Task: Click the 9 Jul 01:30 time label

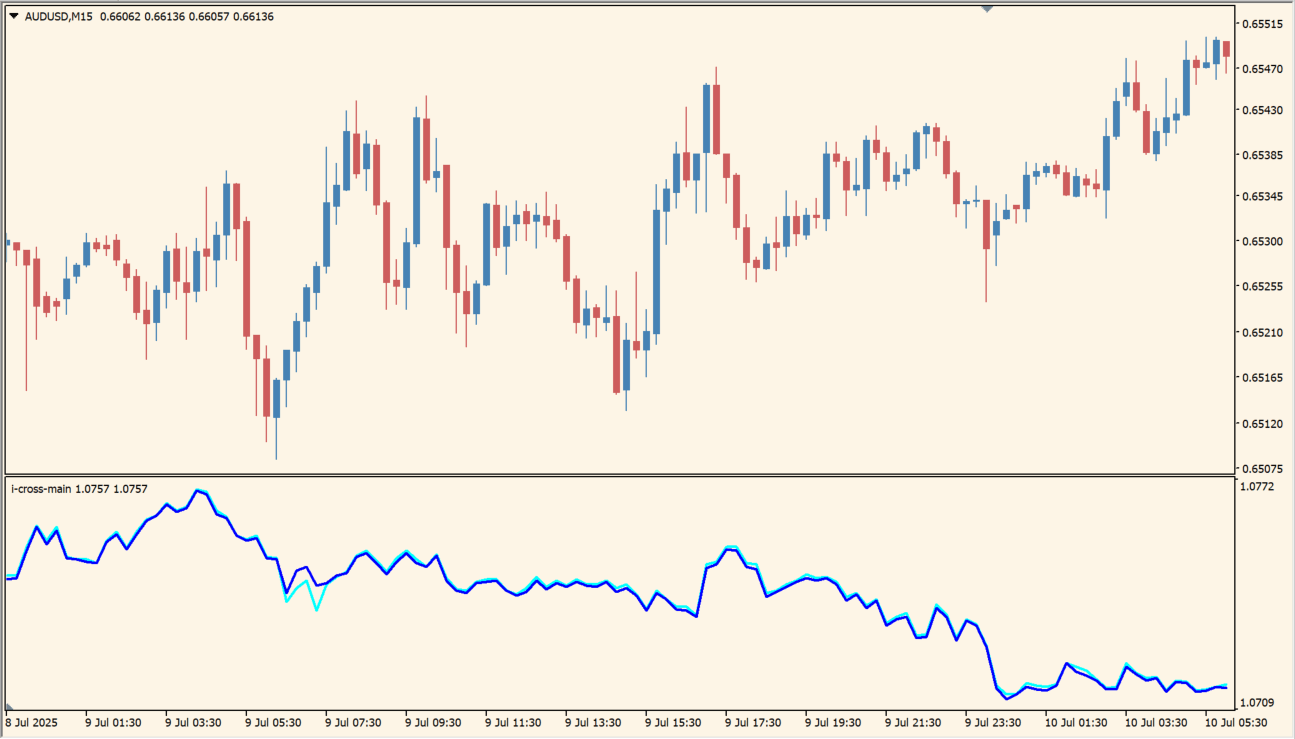Action: click(113, 722)
